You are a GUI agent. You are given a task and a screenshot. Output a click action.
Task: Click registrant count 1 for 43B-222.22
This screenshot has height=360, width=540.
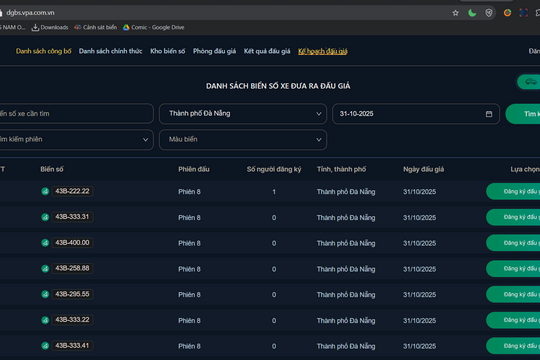tap(274, 192)
